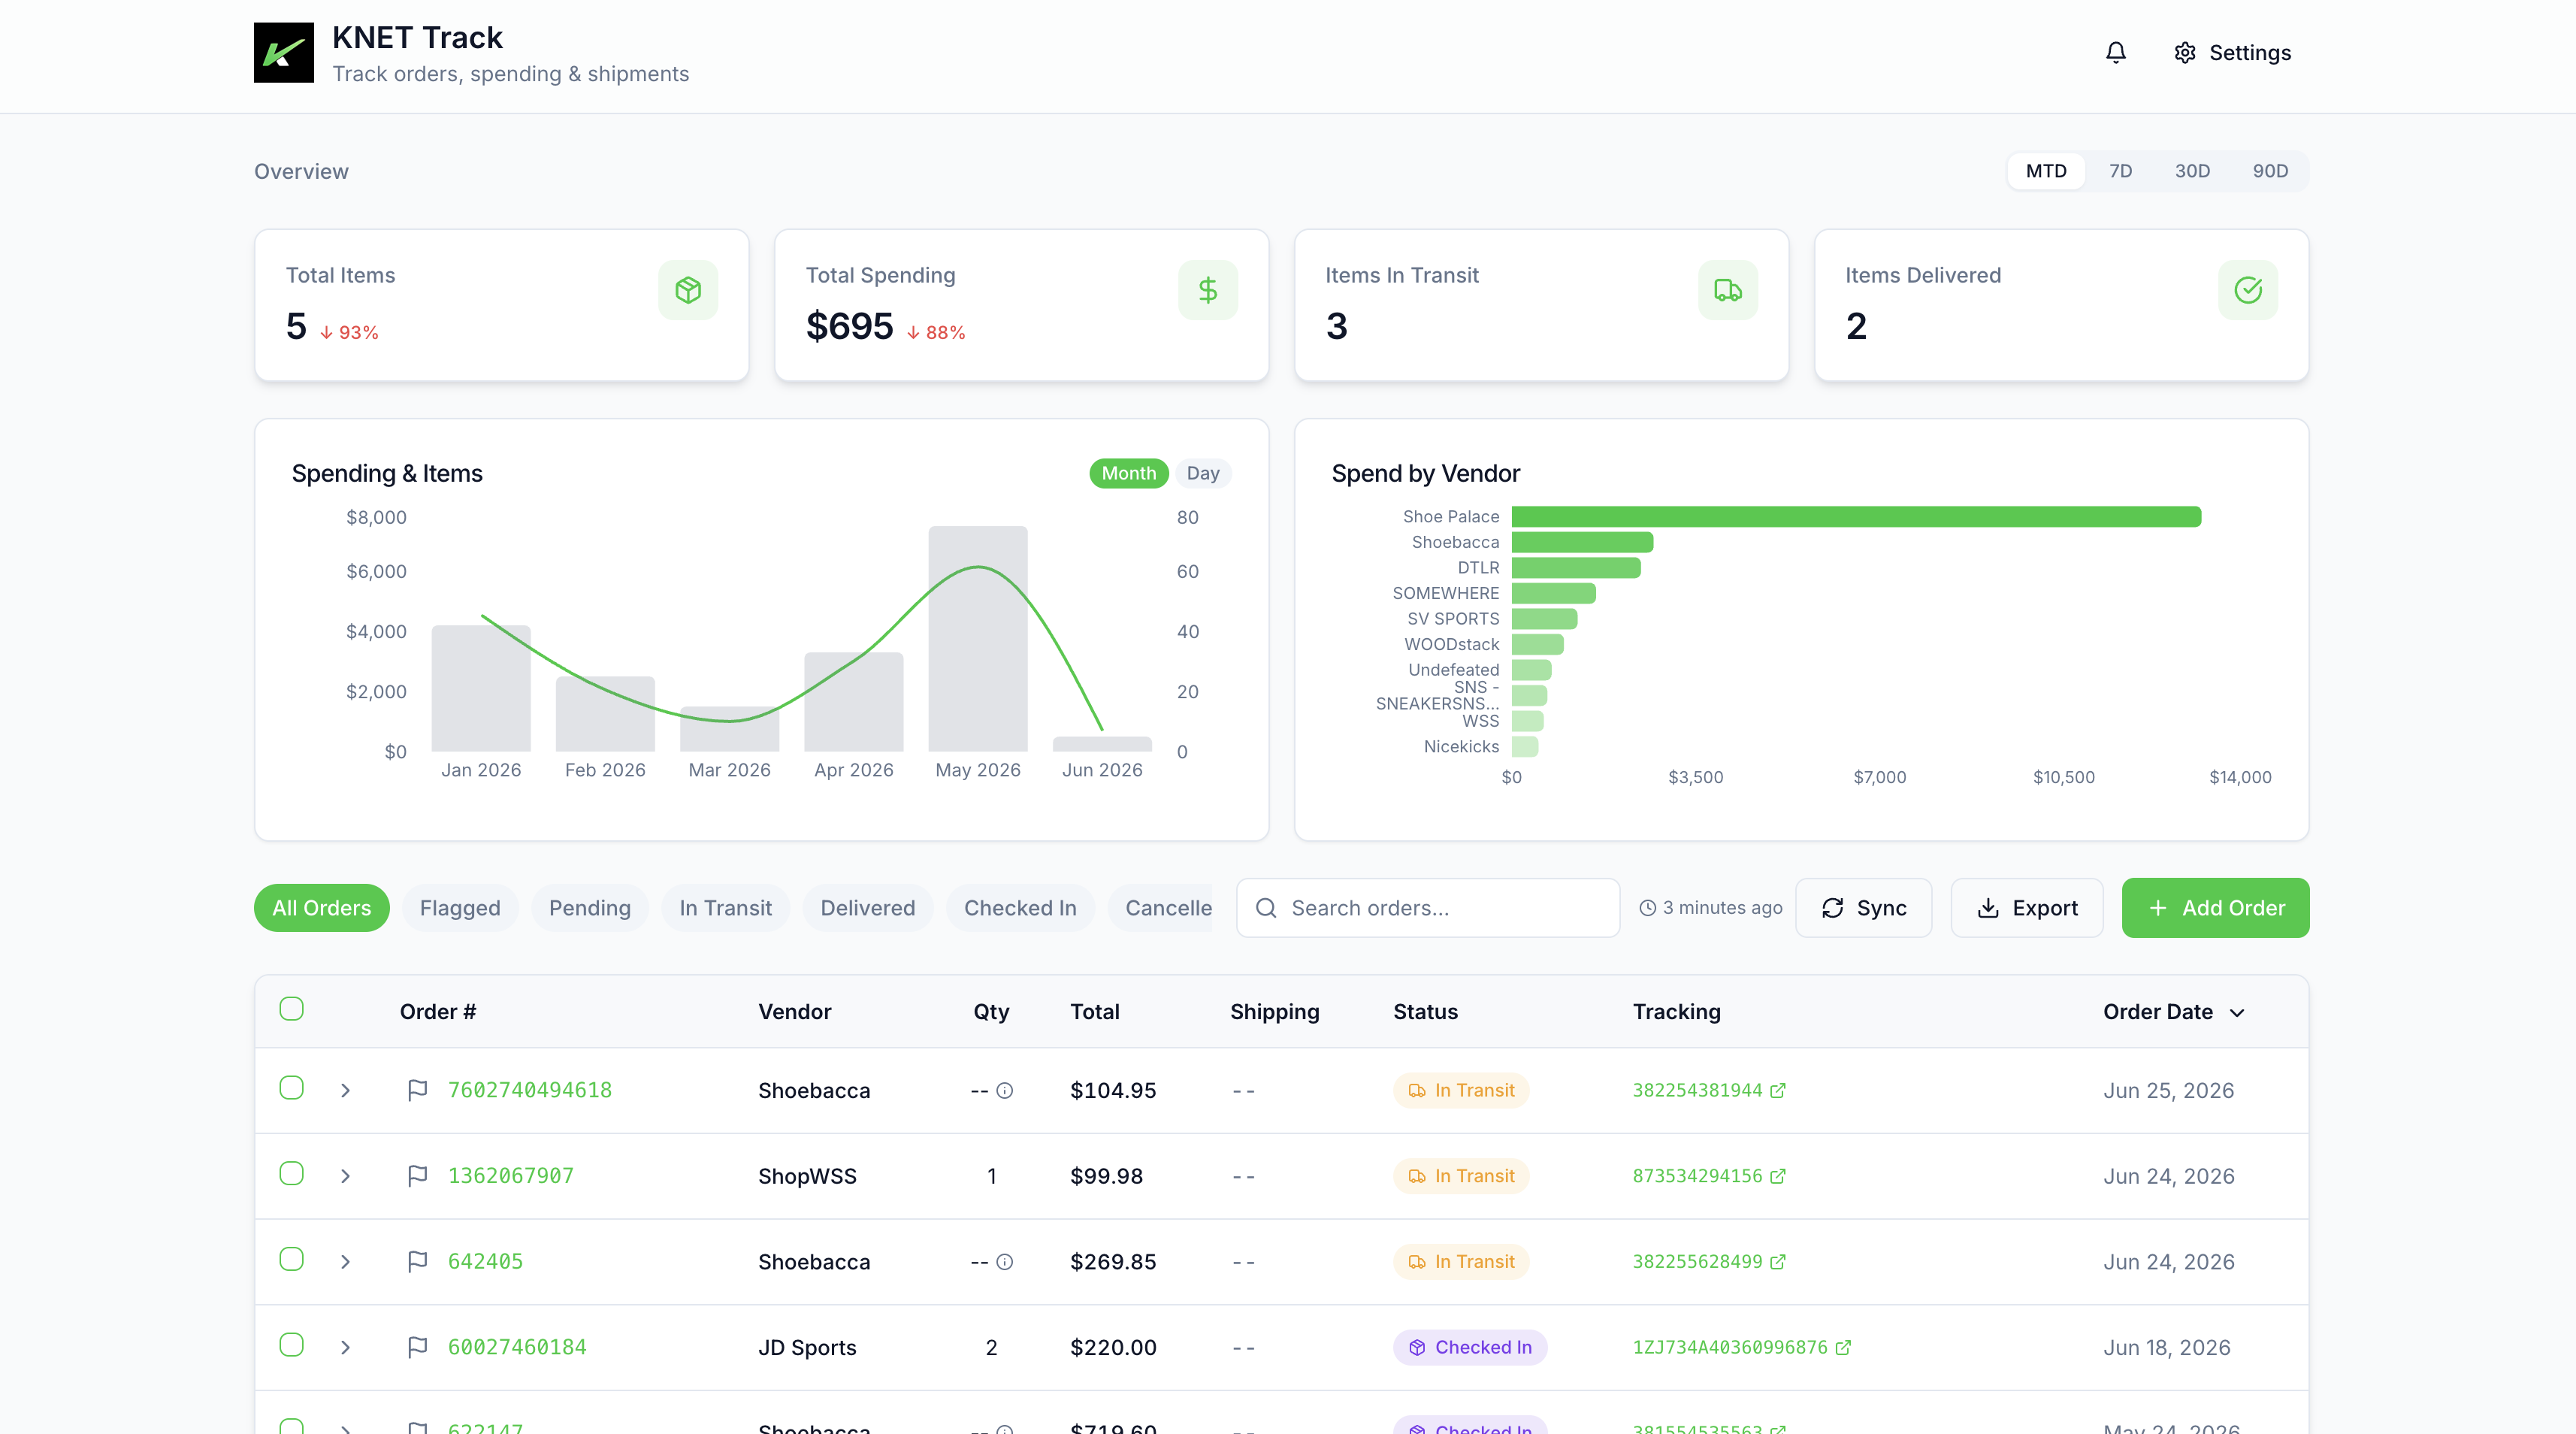
Task: Open the notifications bell icon
Action: coord(2115,53)
